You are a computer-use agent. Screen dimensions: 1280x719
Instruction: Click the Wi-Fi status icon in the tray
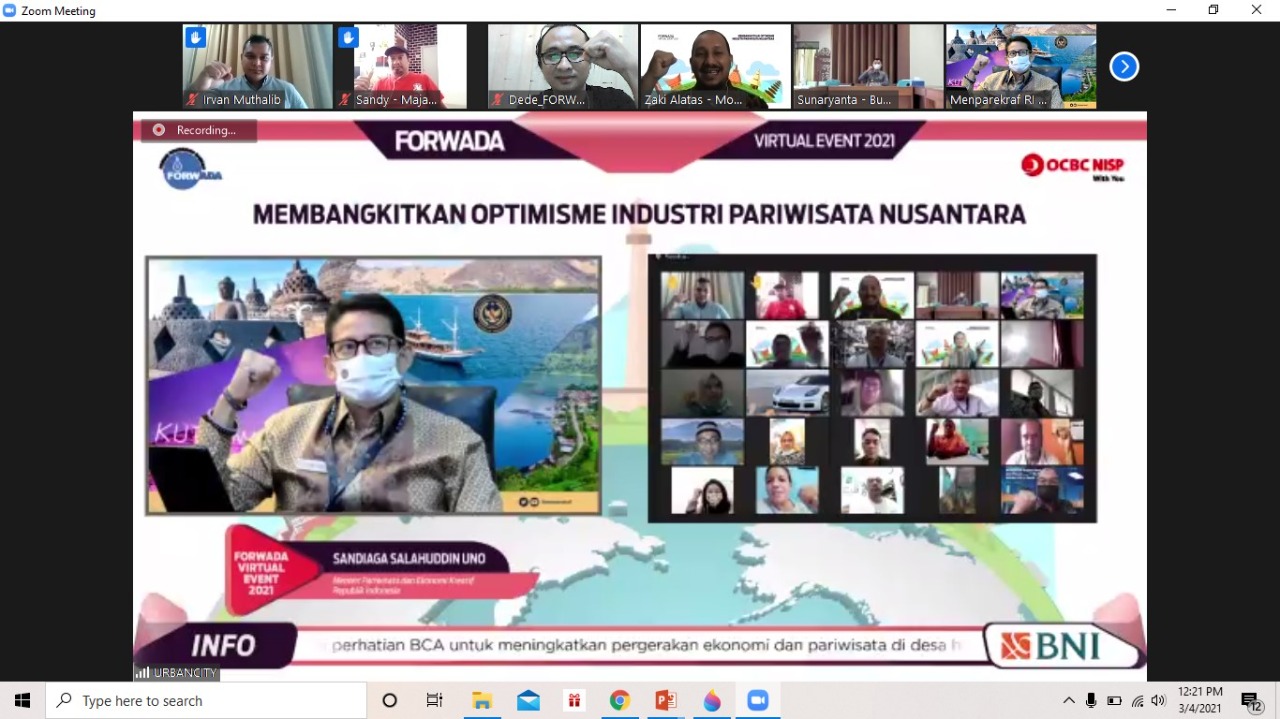1137,700
